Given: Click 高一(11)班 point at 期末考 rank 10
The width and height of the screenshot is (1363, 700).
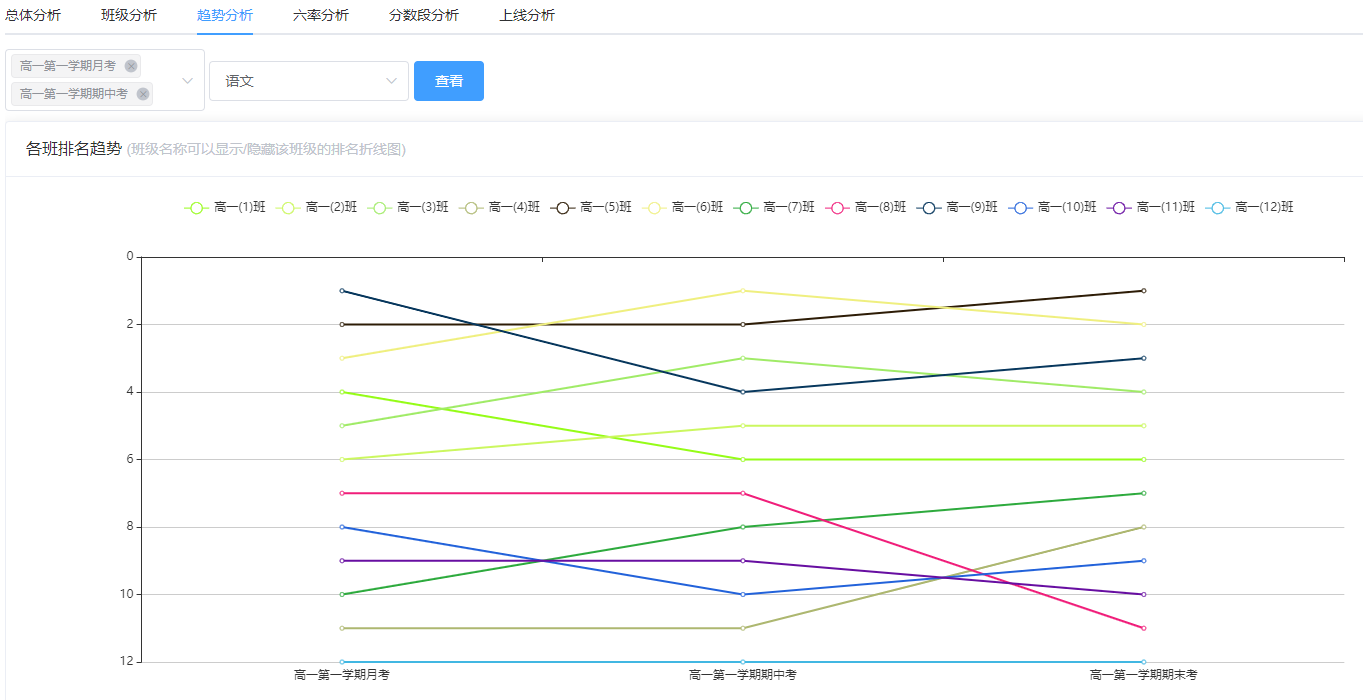Looking at the screenshot, I should click(1143, 594).
